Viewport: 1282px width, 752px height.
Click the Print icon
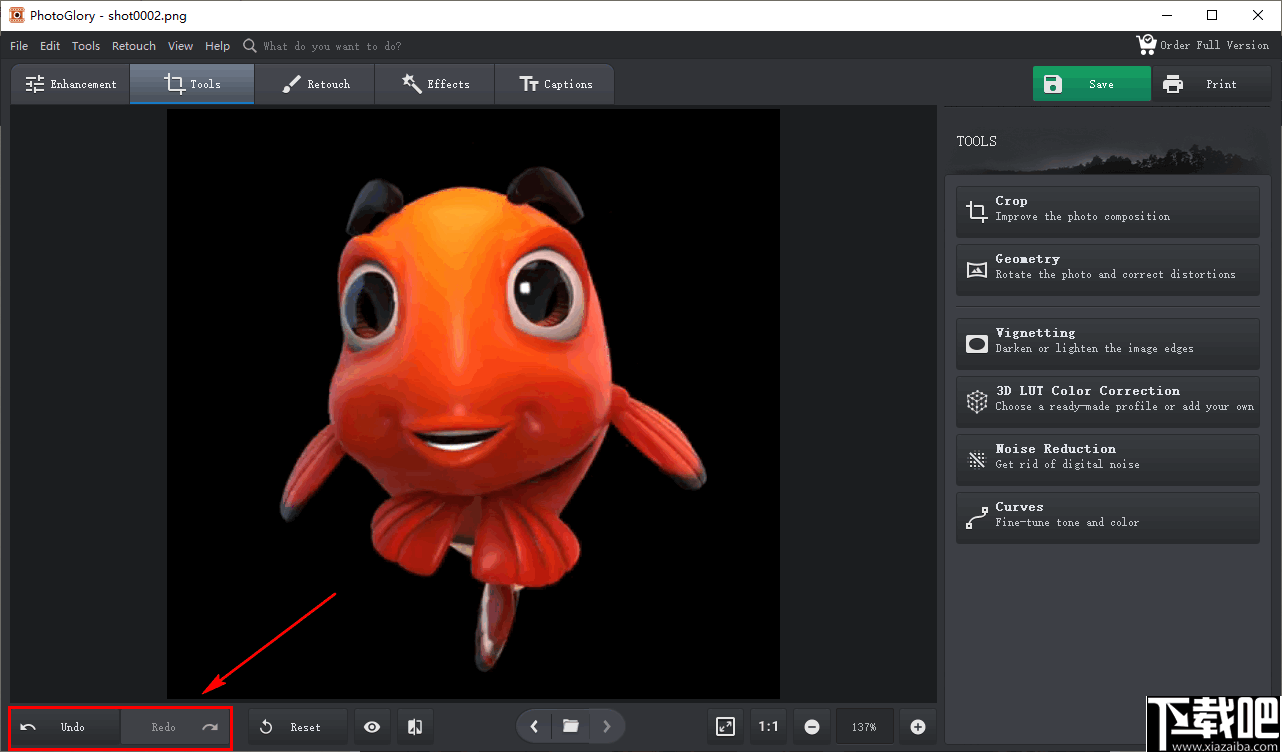point(1173,84)
